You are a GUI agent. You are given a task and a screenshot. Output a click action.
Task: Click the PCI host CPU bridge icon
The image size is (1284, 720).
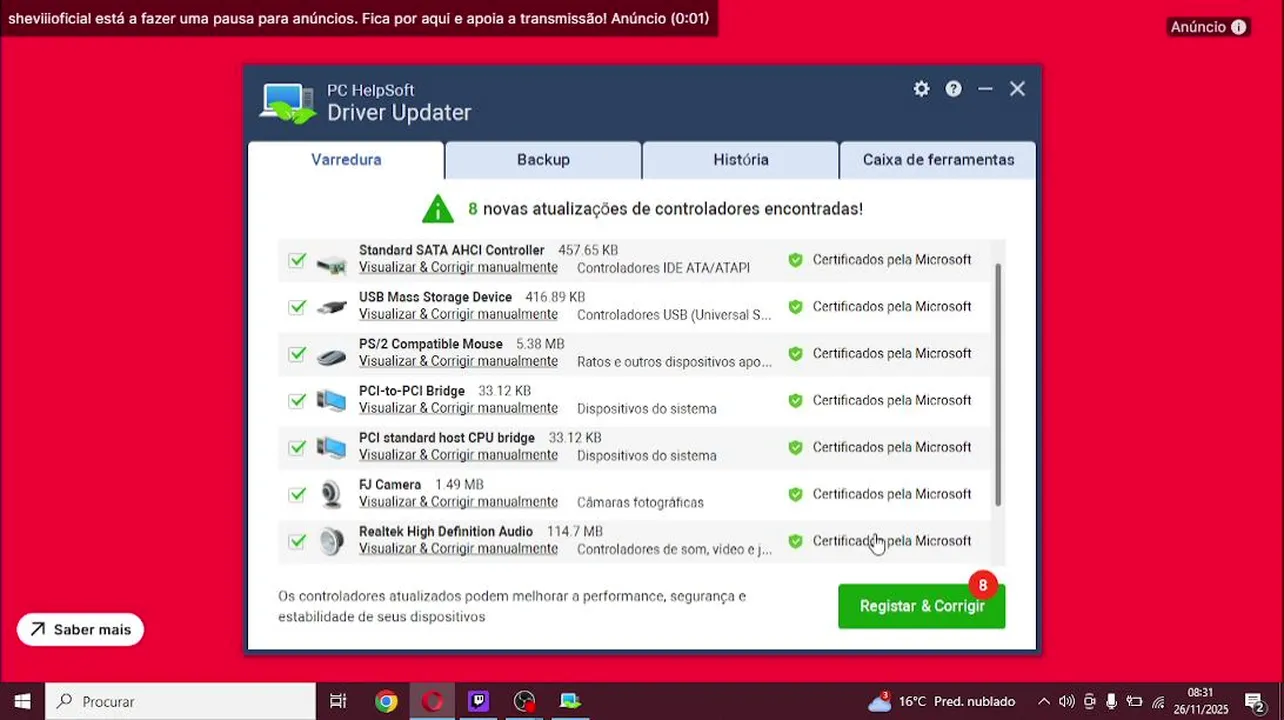[331, 448]
